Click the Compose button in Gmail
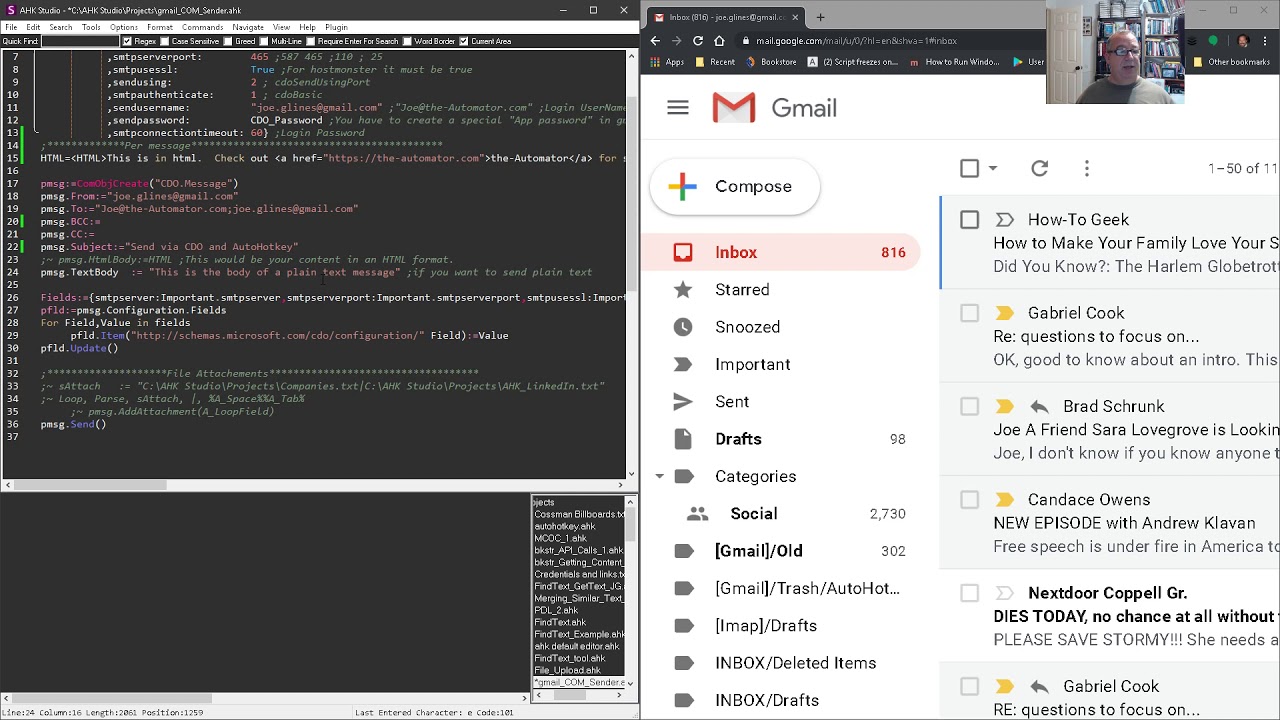Image resolution: width=1280 pixels, height=720 pixels. (x=735, y=187)
